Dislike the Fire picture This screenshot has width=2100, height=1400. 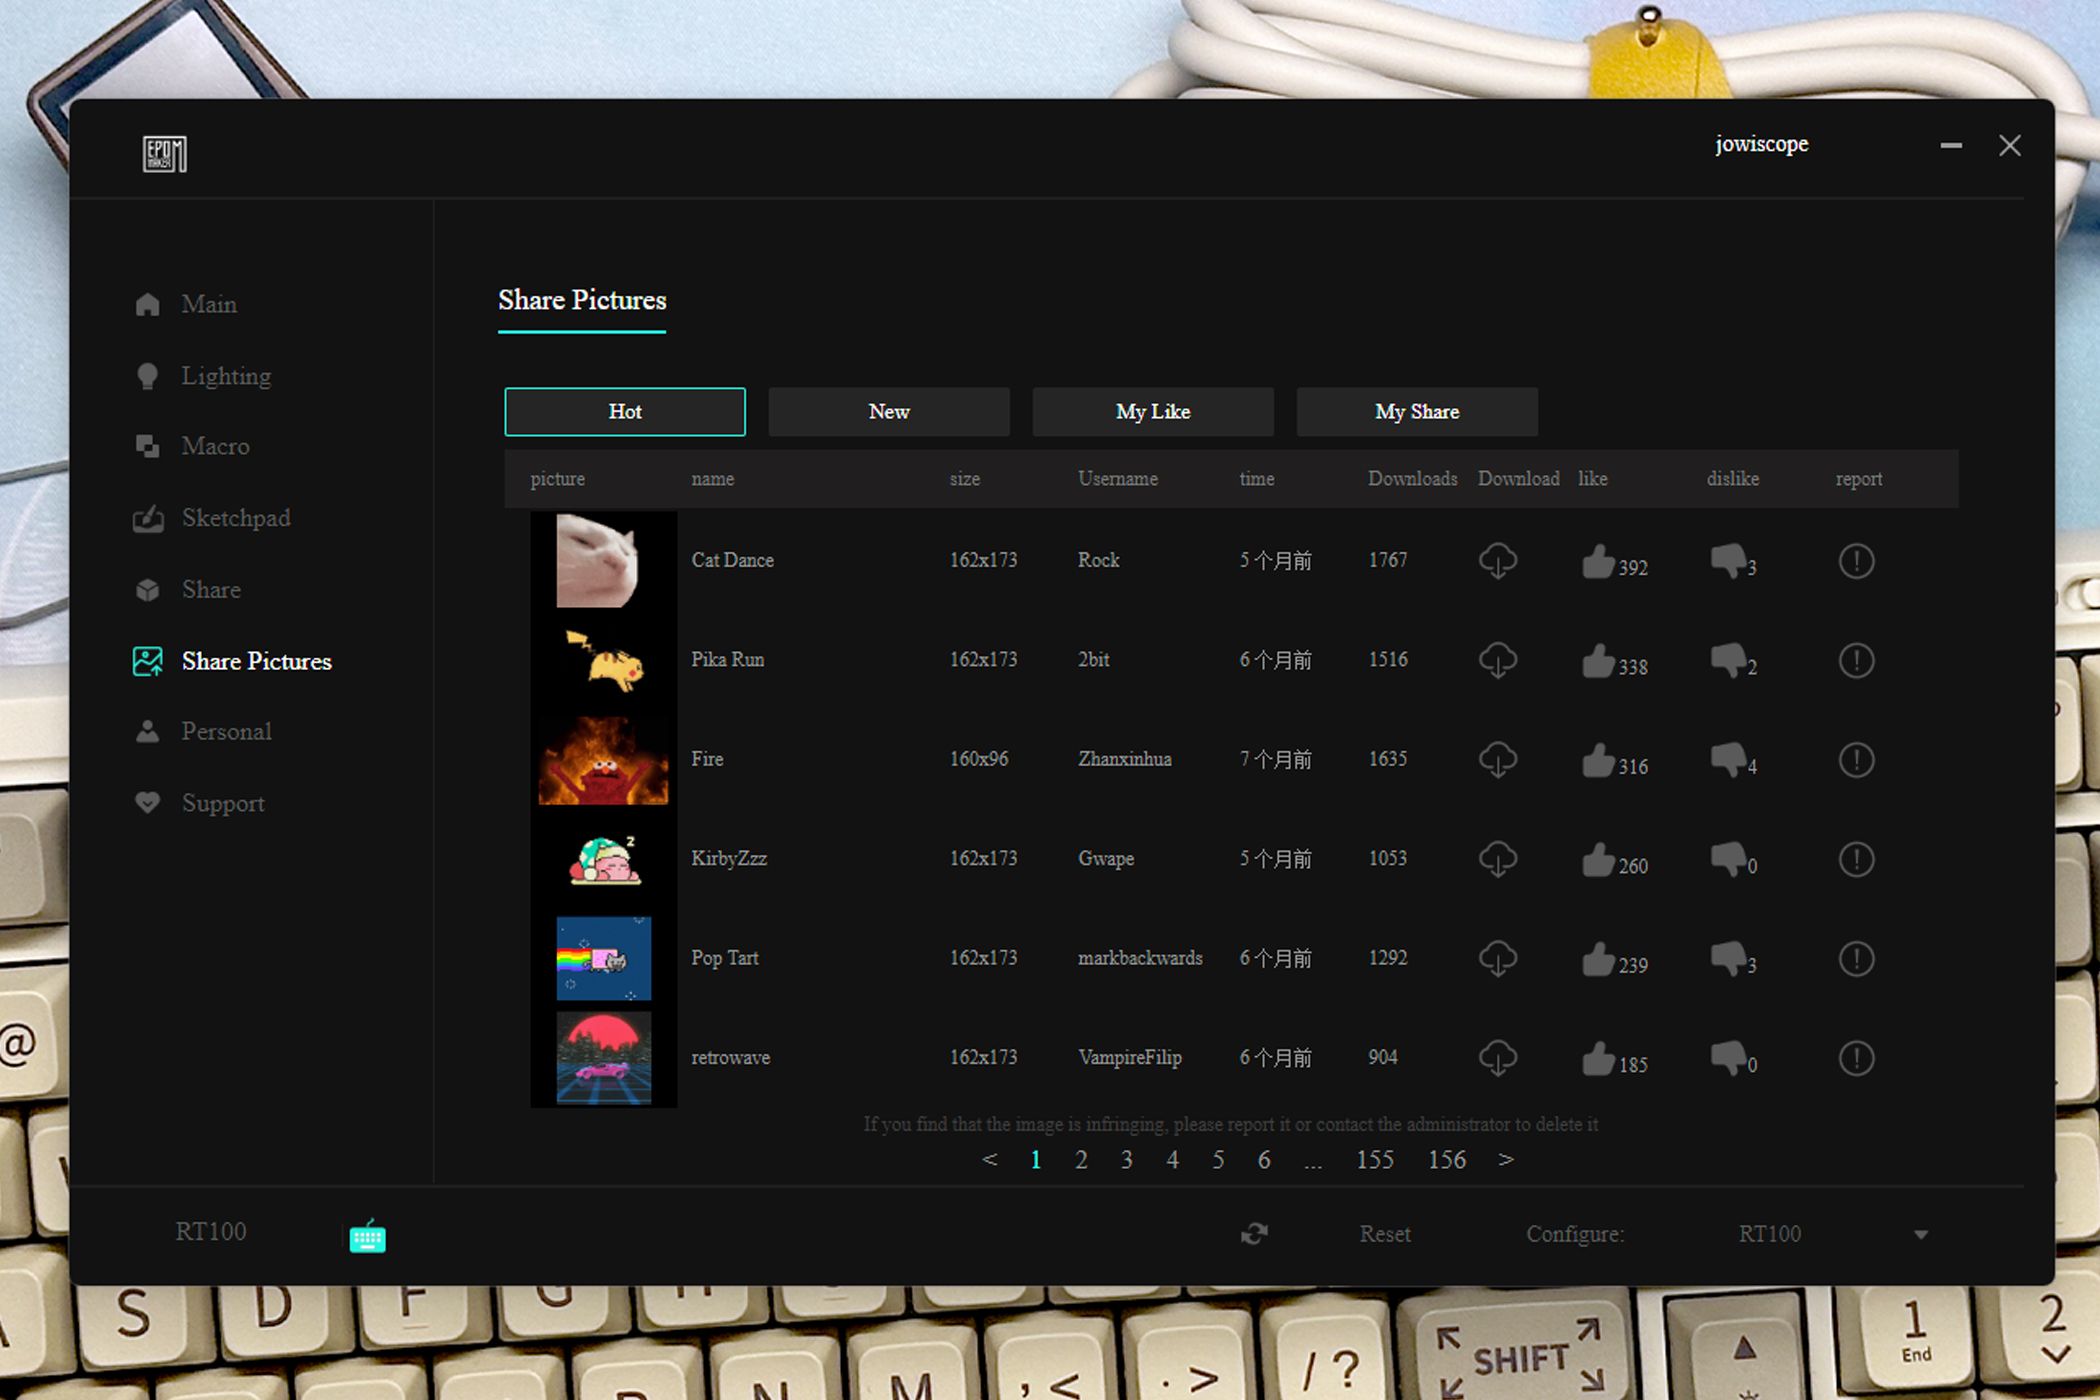(1727, 760)
